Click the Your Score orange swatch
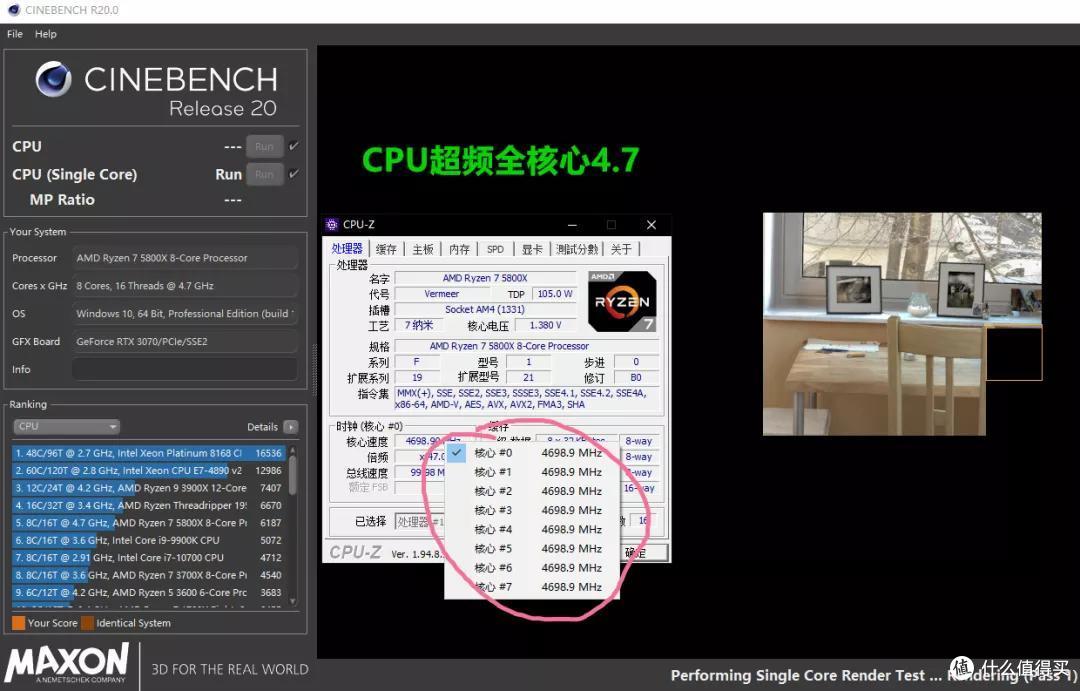The image size is (1080, 691). (19, 623)
